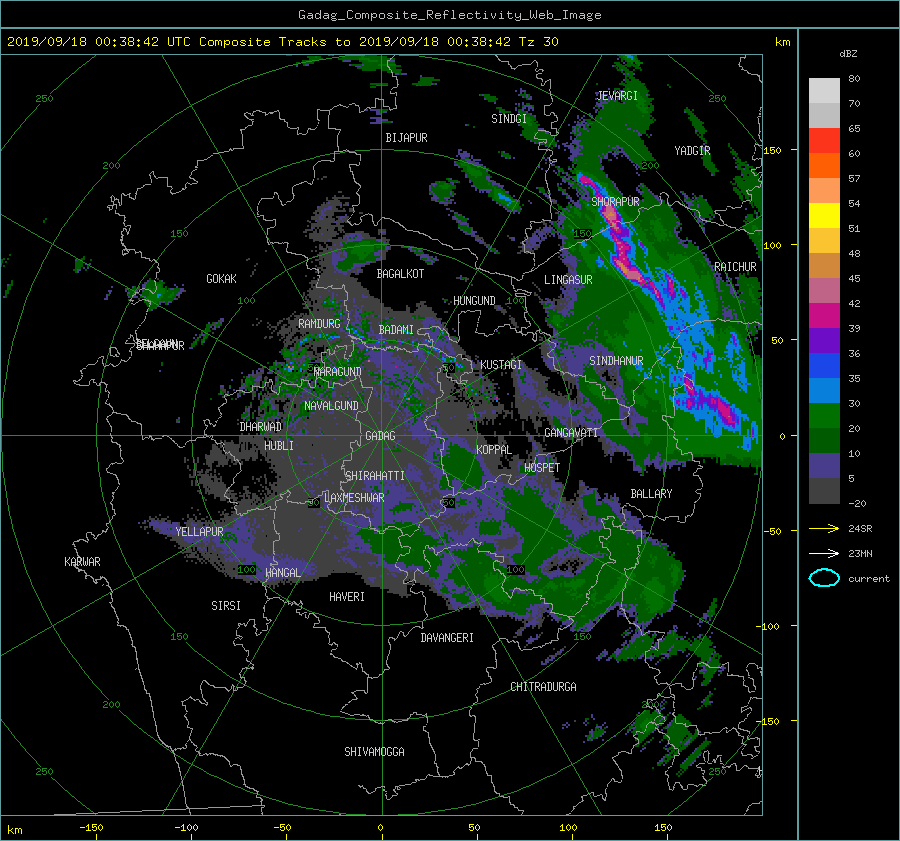Click the 60 dBZ red legend swatch

(824, 140)
